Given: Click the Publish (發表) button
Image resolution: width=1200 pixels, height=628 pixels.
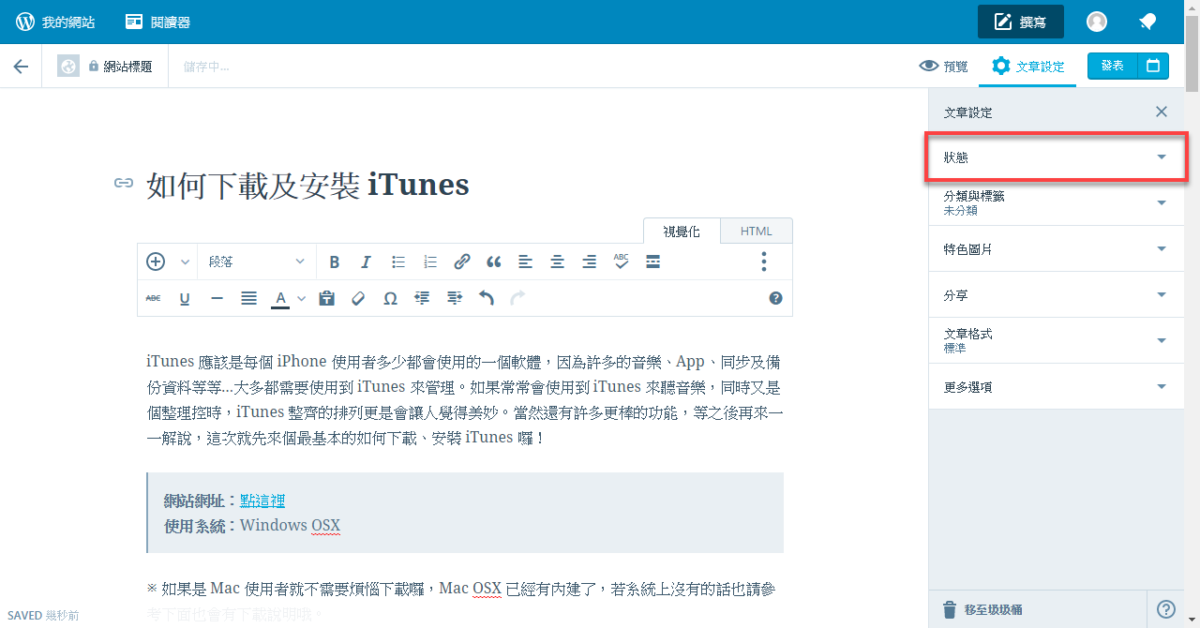Looking at the screenshot, I should [x=1113, y=66].
